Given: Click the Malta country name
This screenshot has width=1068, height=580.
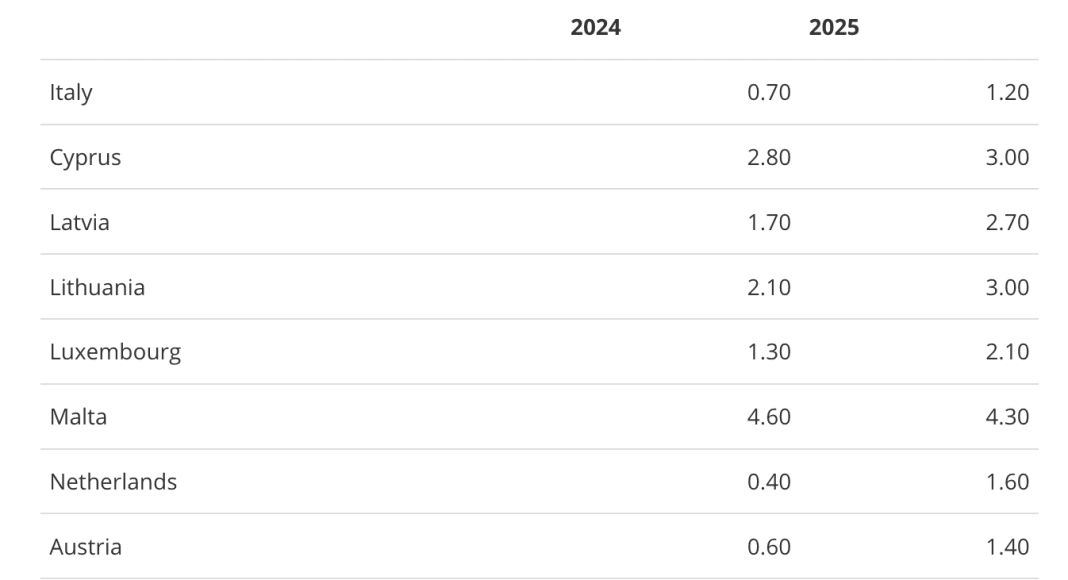Looking at the screenshot, I should tap(78, 417).
